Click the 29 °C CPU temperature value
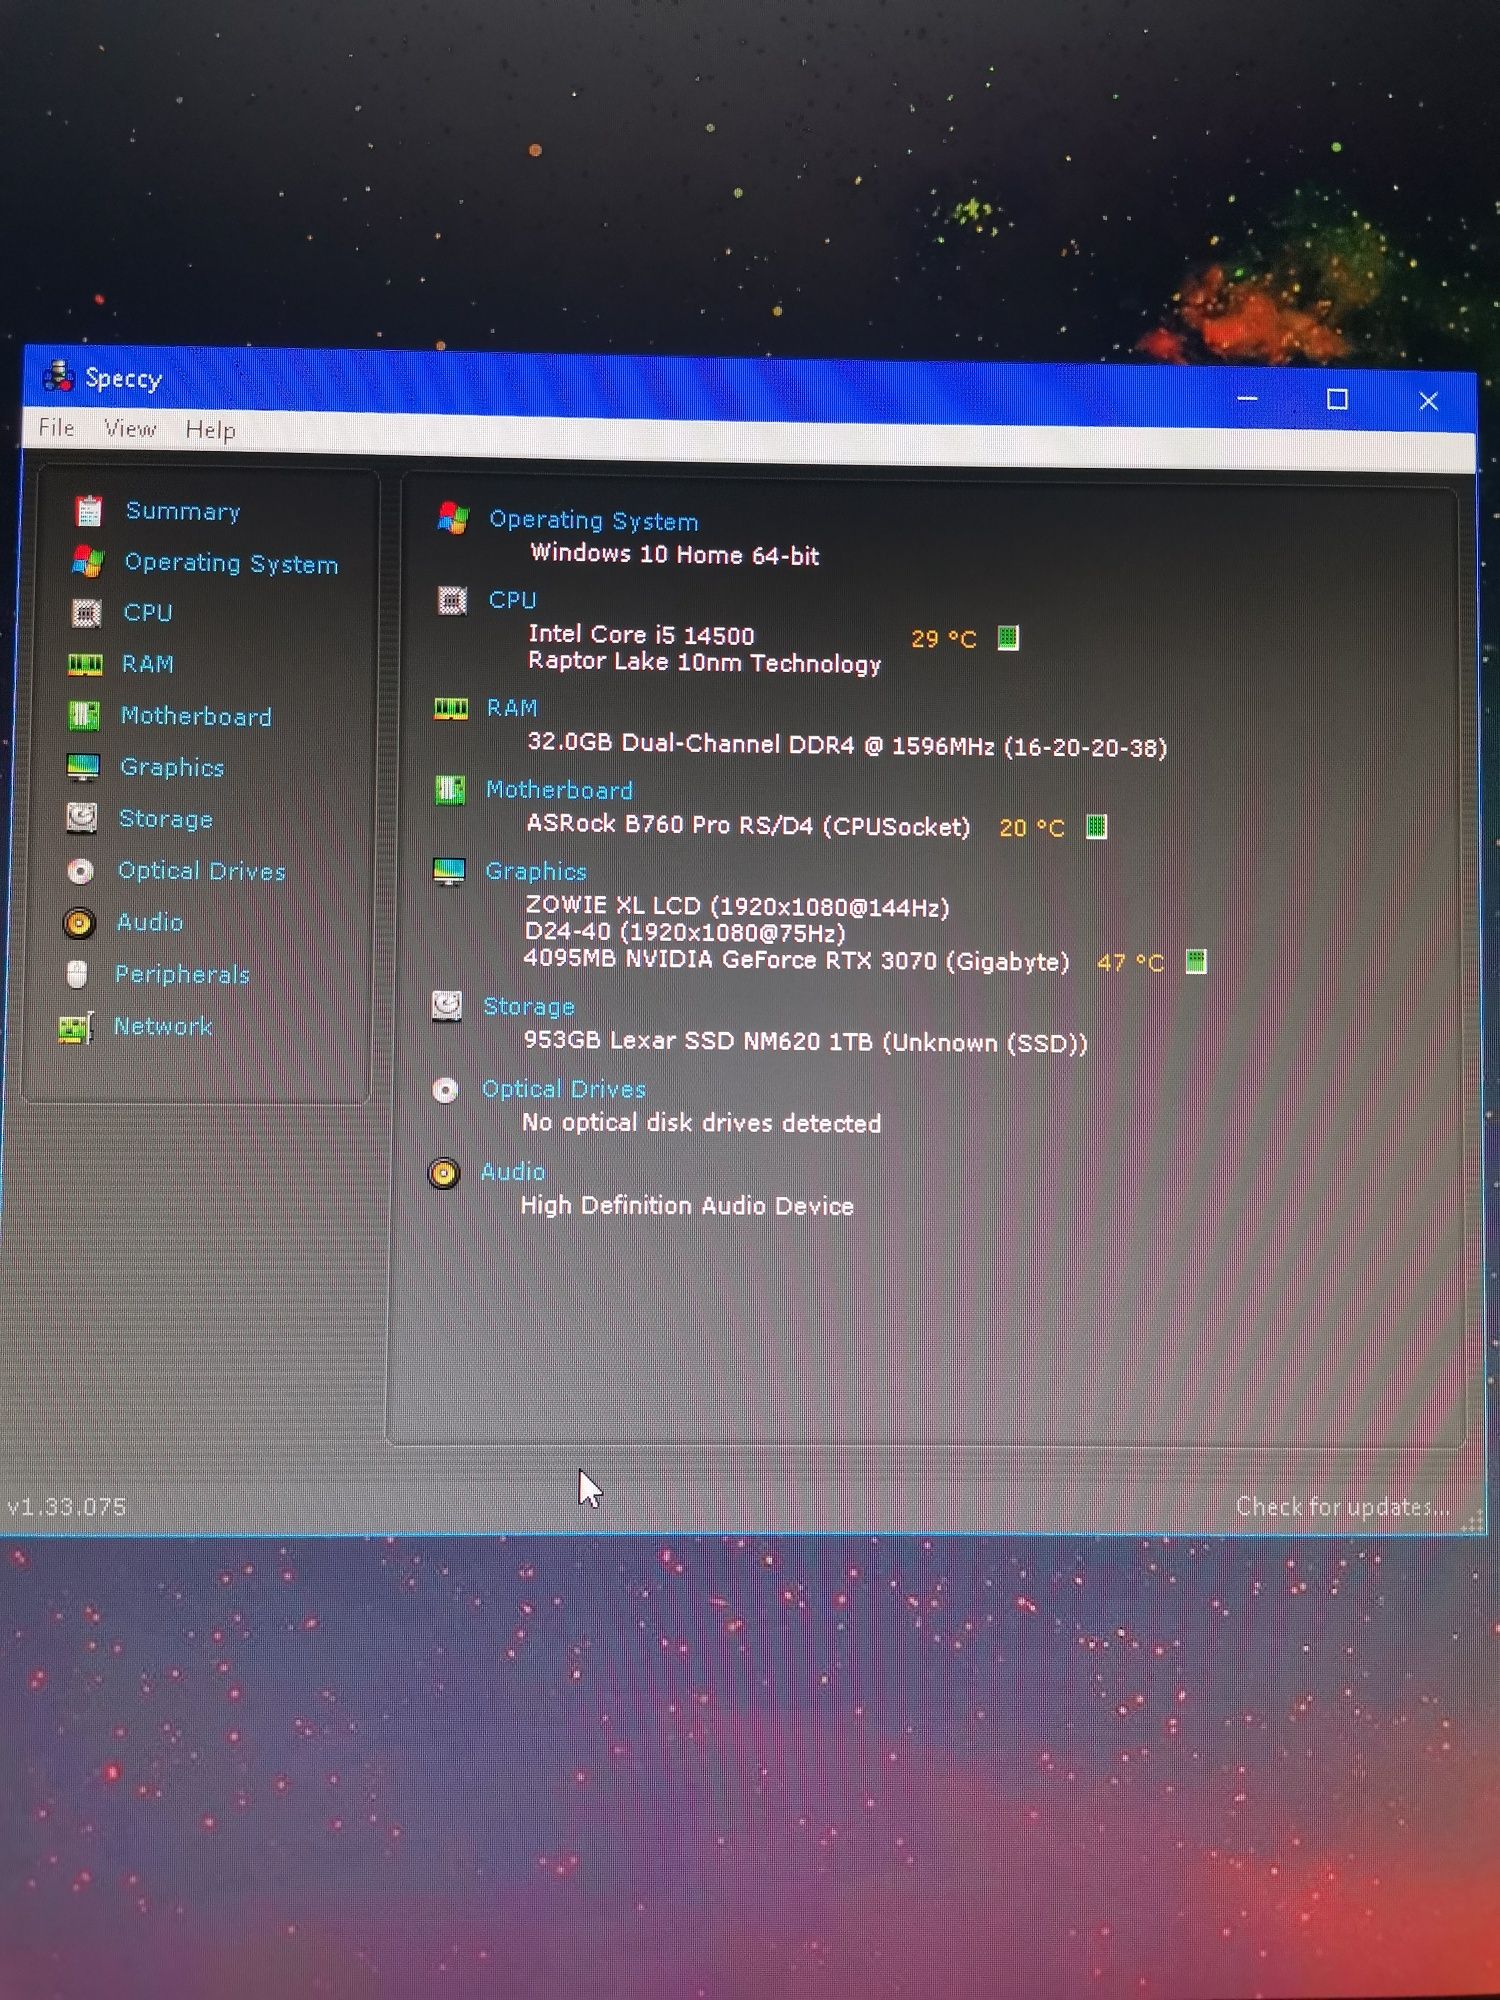This screenshot has width=1500, height=2000. (x=944, y=639)
